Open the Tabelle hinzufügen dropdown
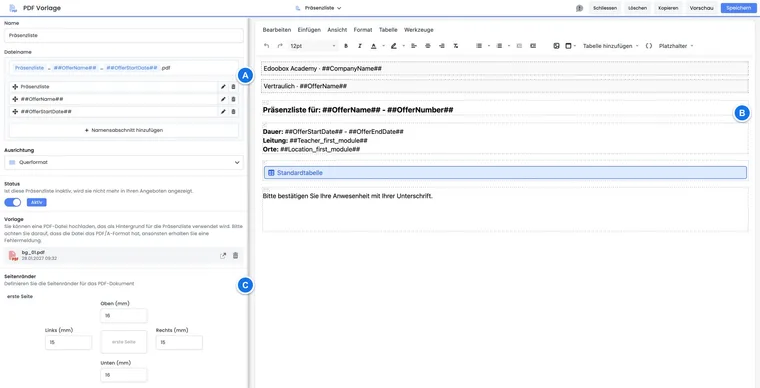 coord(610,46)
